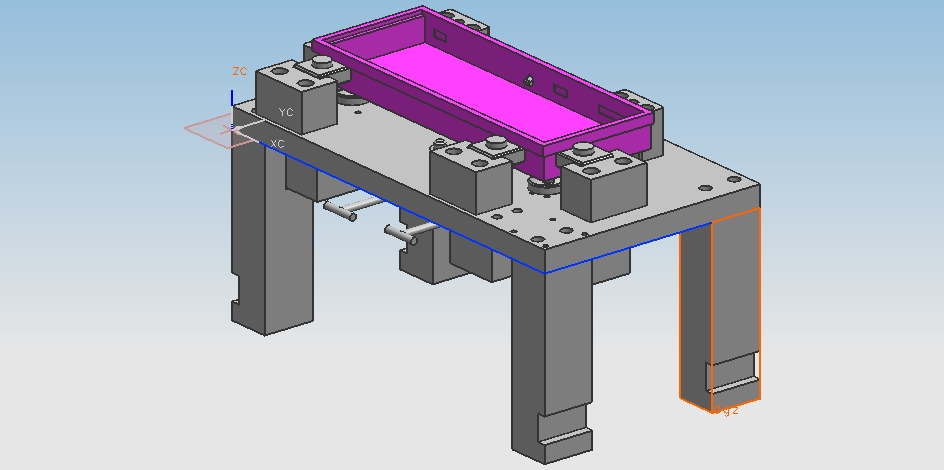This screenshot has width=944, height=470.
Task: Select the tall front center table leg
Action: pyautogui.click(x=551, y=361)
